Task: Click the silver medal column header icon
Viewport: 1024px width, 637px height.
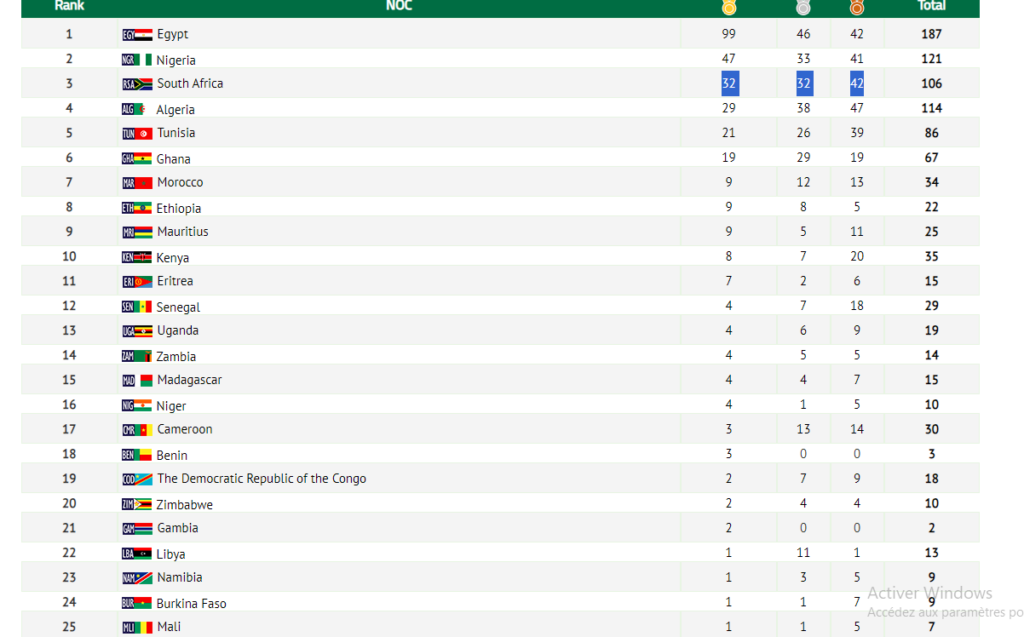Action: (803, 7)
